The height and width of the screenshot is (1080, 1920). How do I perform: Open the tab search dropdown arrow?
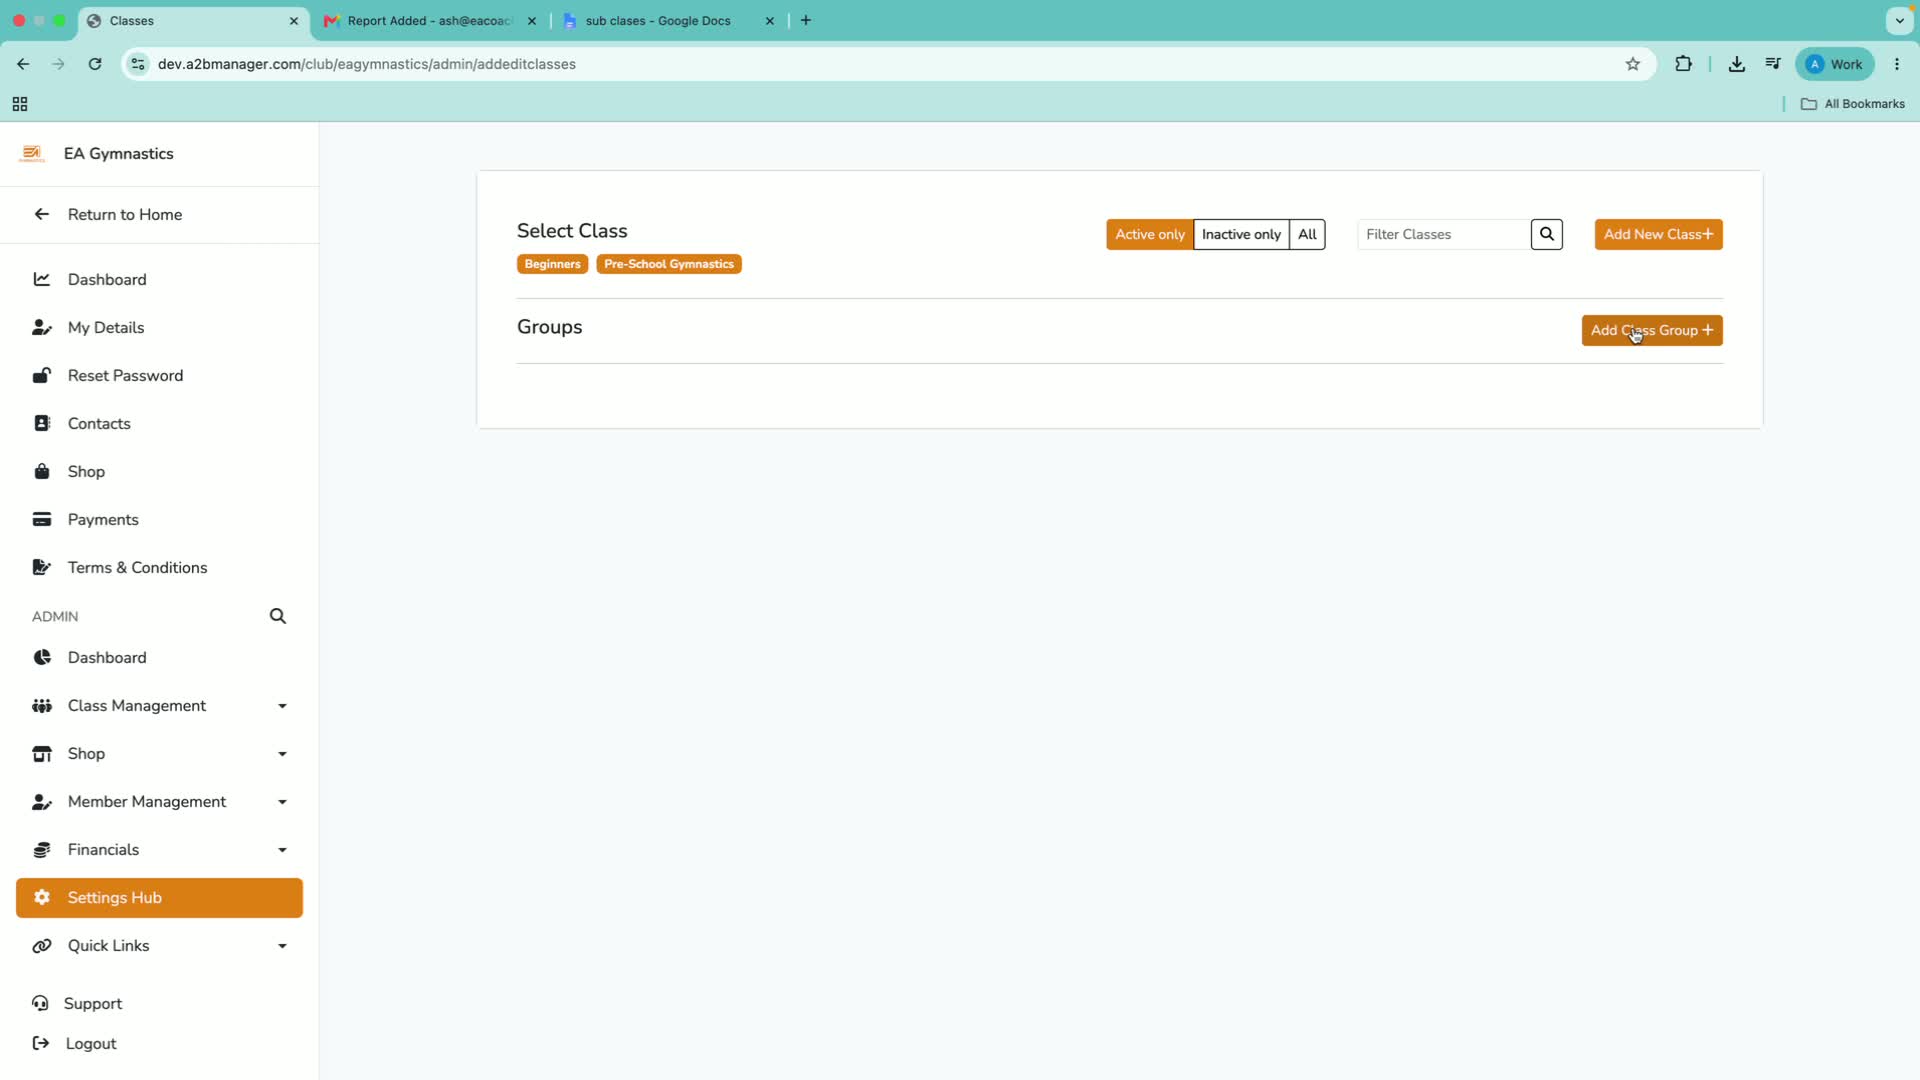(1899, 20)
